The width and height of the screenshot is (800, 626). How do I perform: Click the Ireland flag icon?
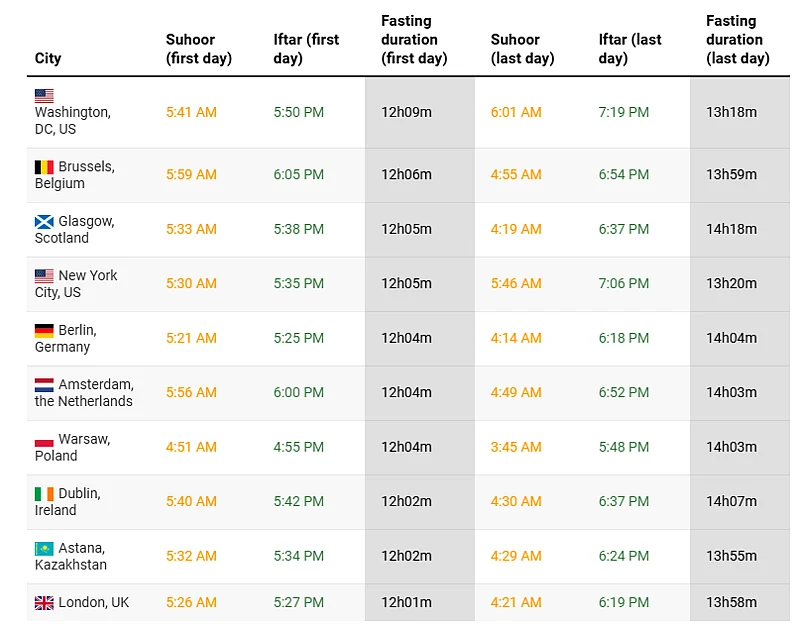[x=44, y=494]
